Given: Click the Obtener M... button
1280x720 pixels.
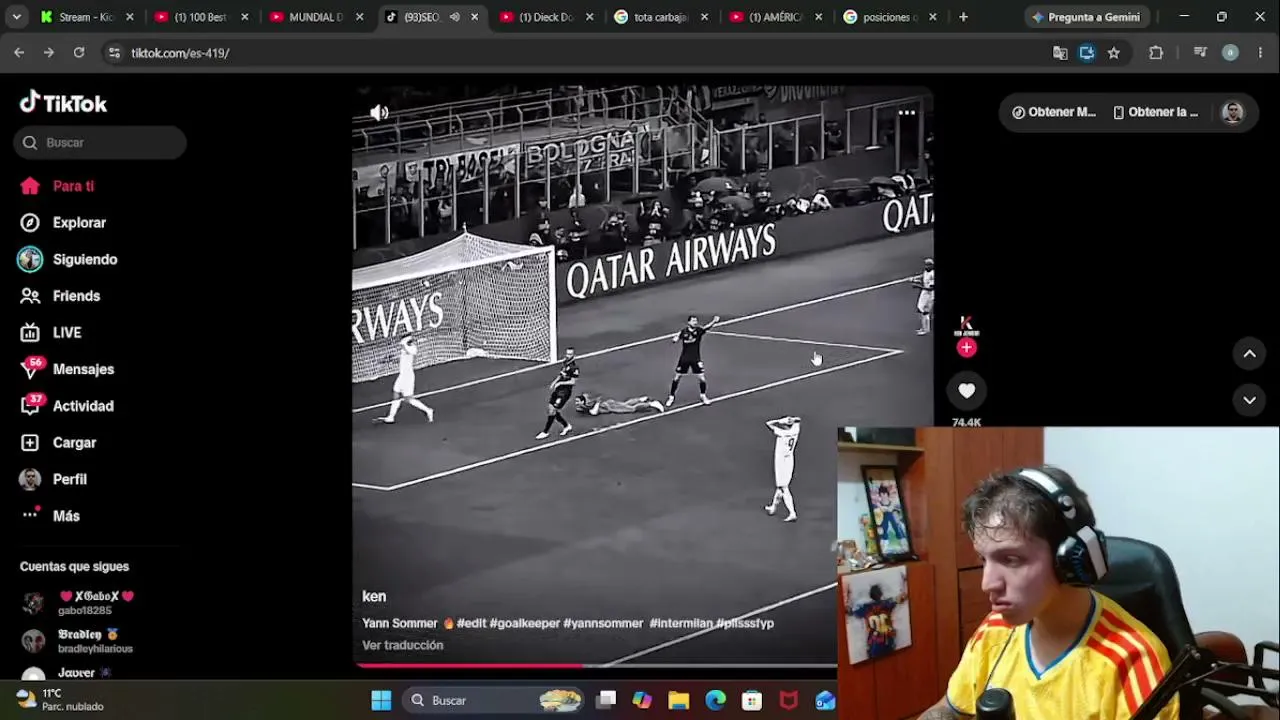Looking at the screenshot, I should click(x=1054, y=112).
